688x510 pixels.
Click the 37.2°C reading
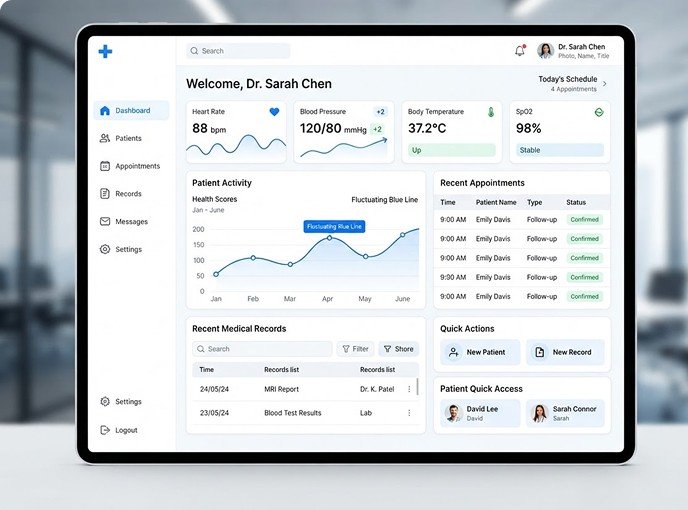pyautogui.click(x=427, y=129)
